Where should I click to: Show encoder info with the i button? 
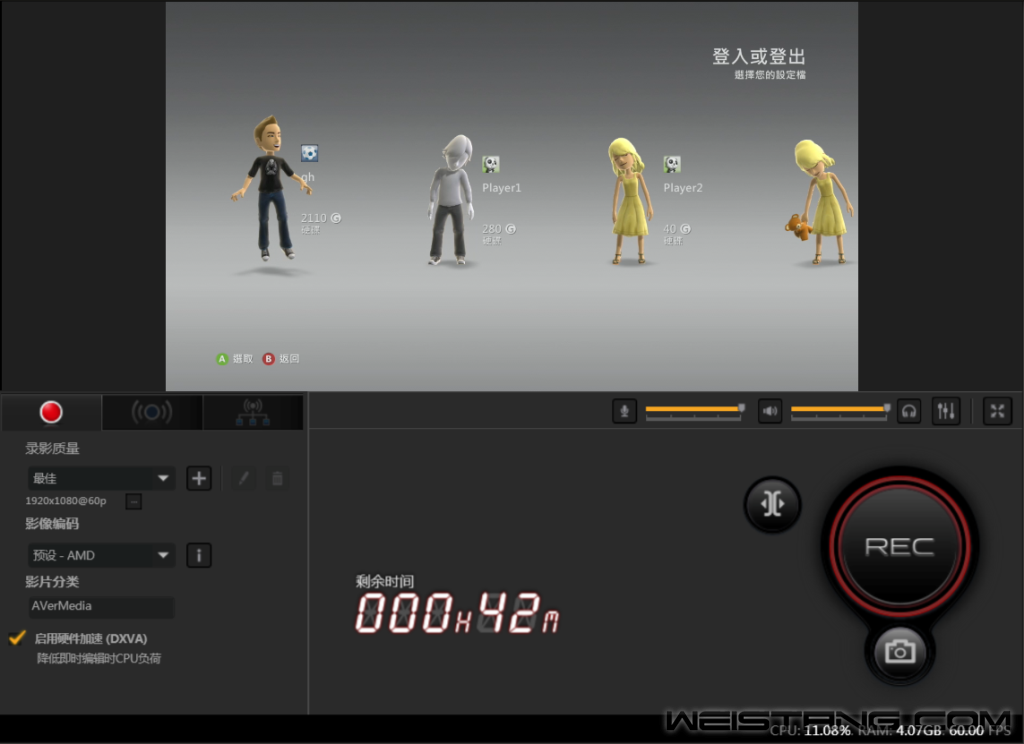coord(199,555)
